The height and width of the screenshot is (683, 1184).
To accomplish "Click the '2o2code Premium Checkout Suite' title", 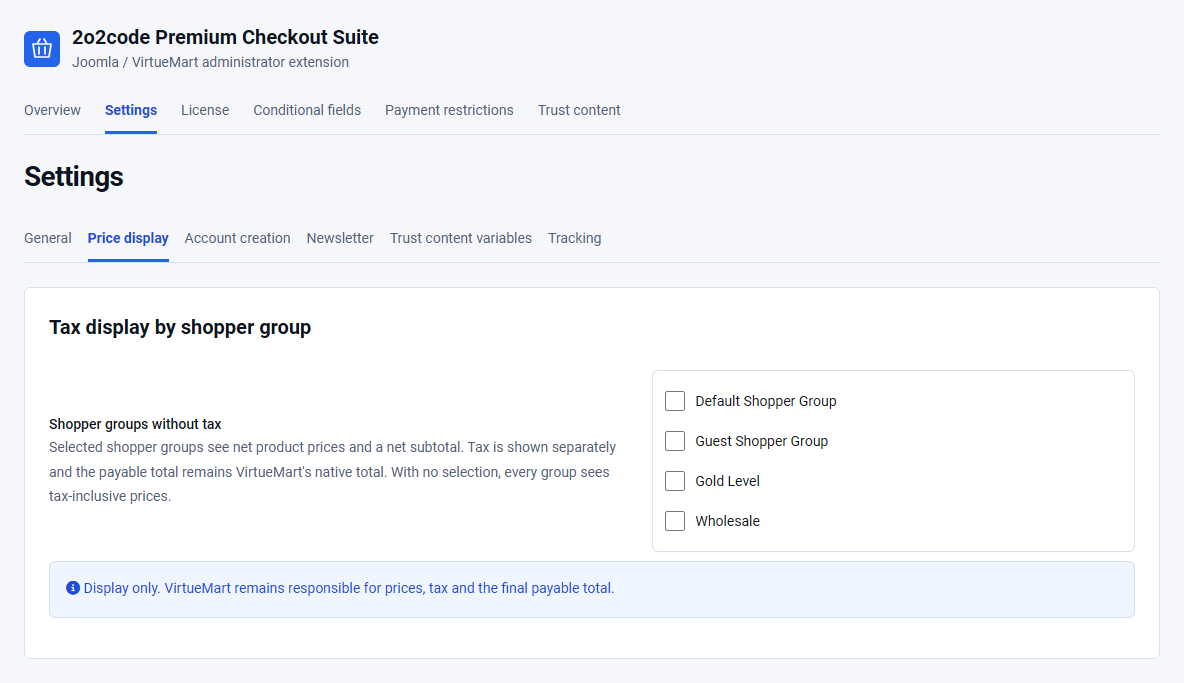I will point(225,37).
